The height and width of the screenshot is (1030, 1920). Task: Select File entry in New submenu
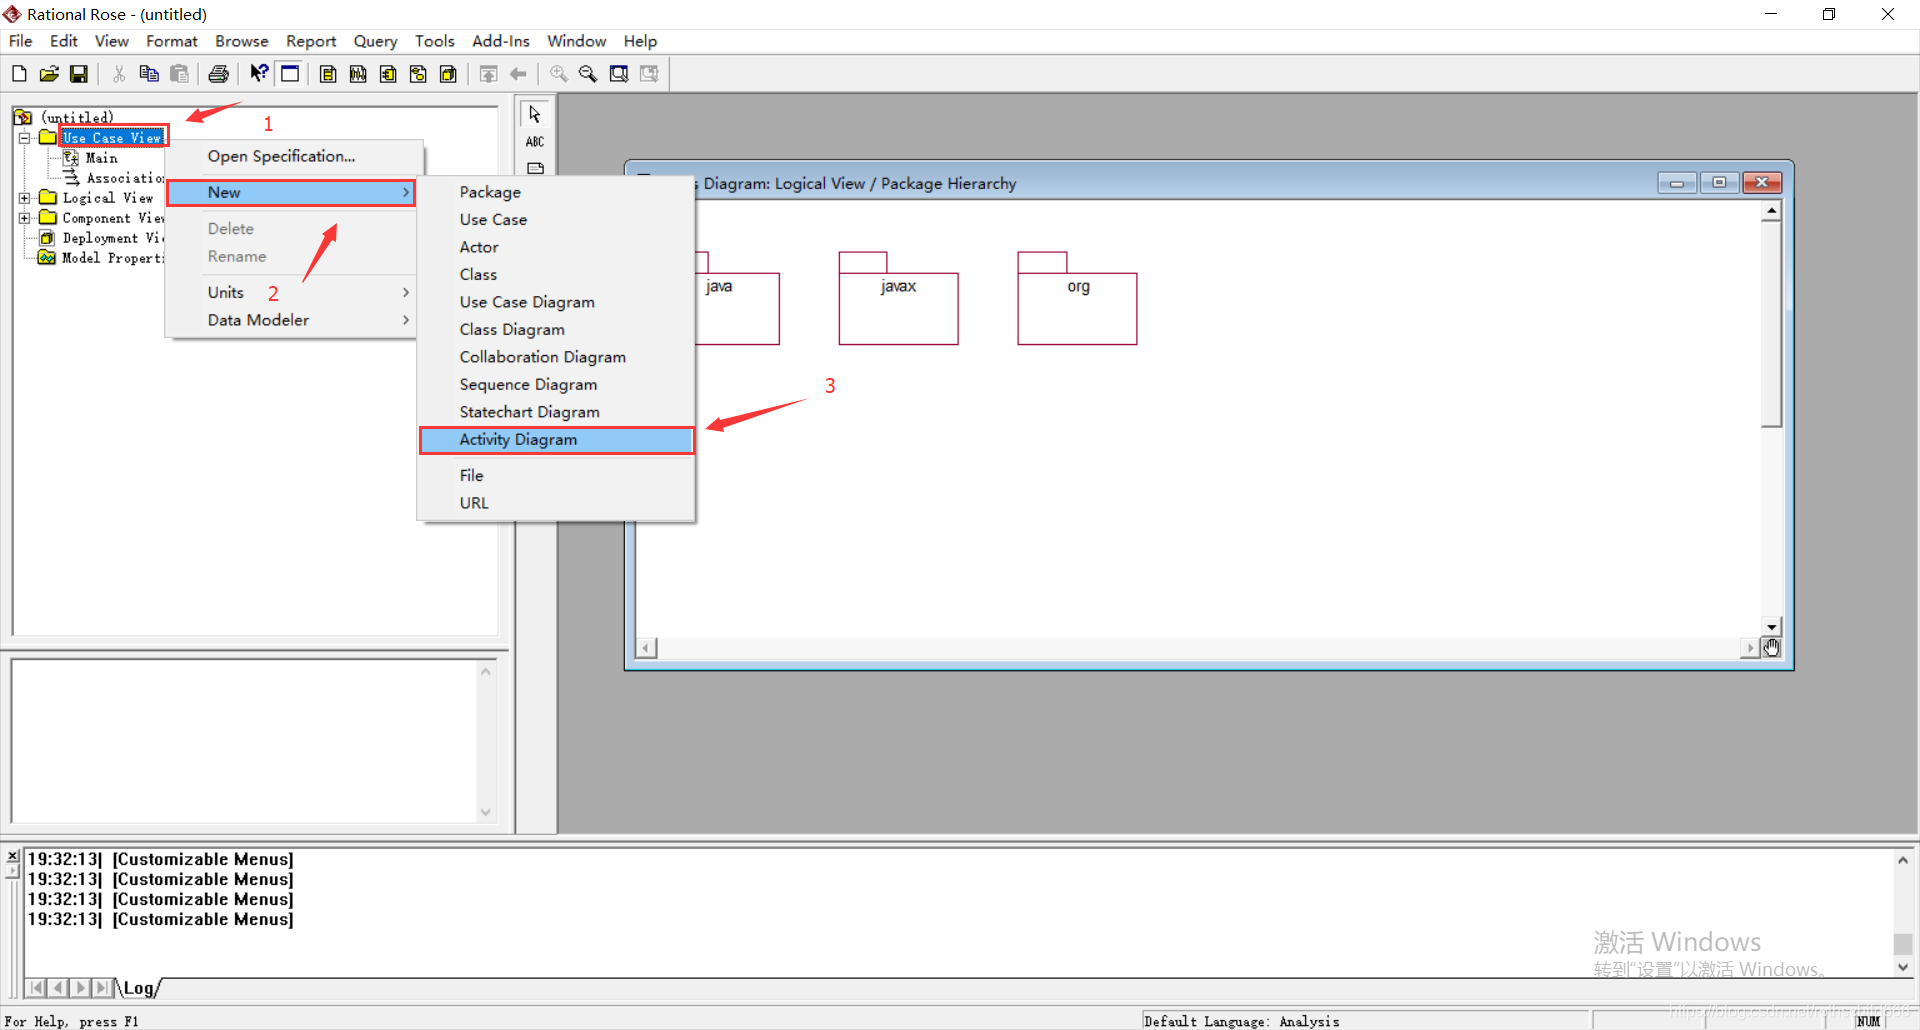pyautogui.click(x=557, y=476)
